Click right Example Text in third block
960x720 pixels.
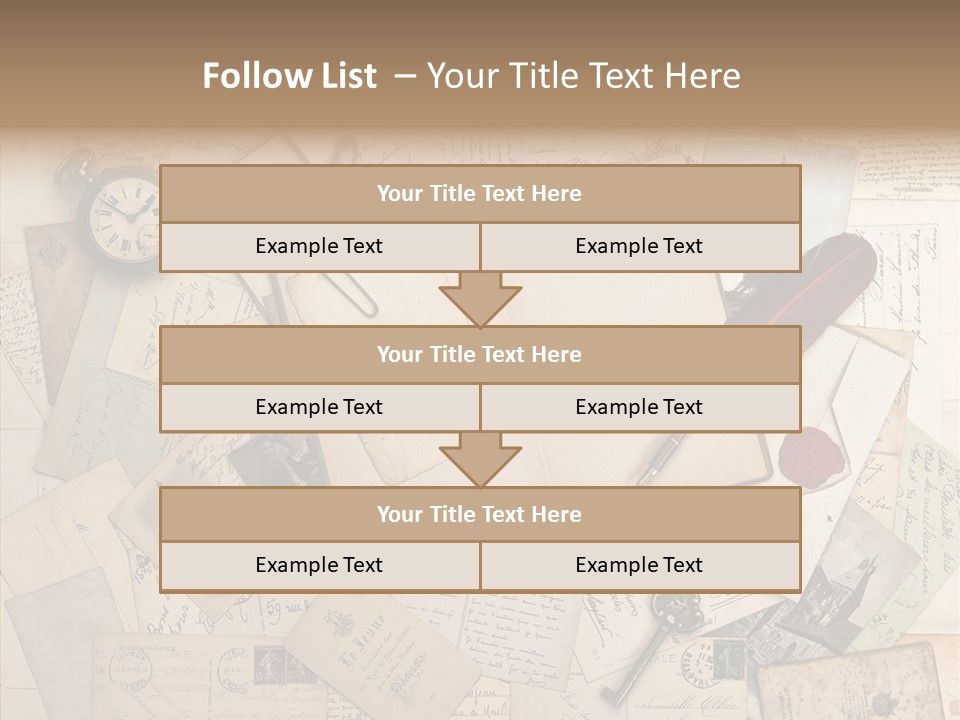click(639, 565)
